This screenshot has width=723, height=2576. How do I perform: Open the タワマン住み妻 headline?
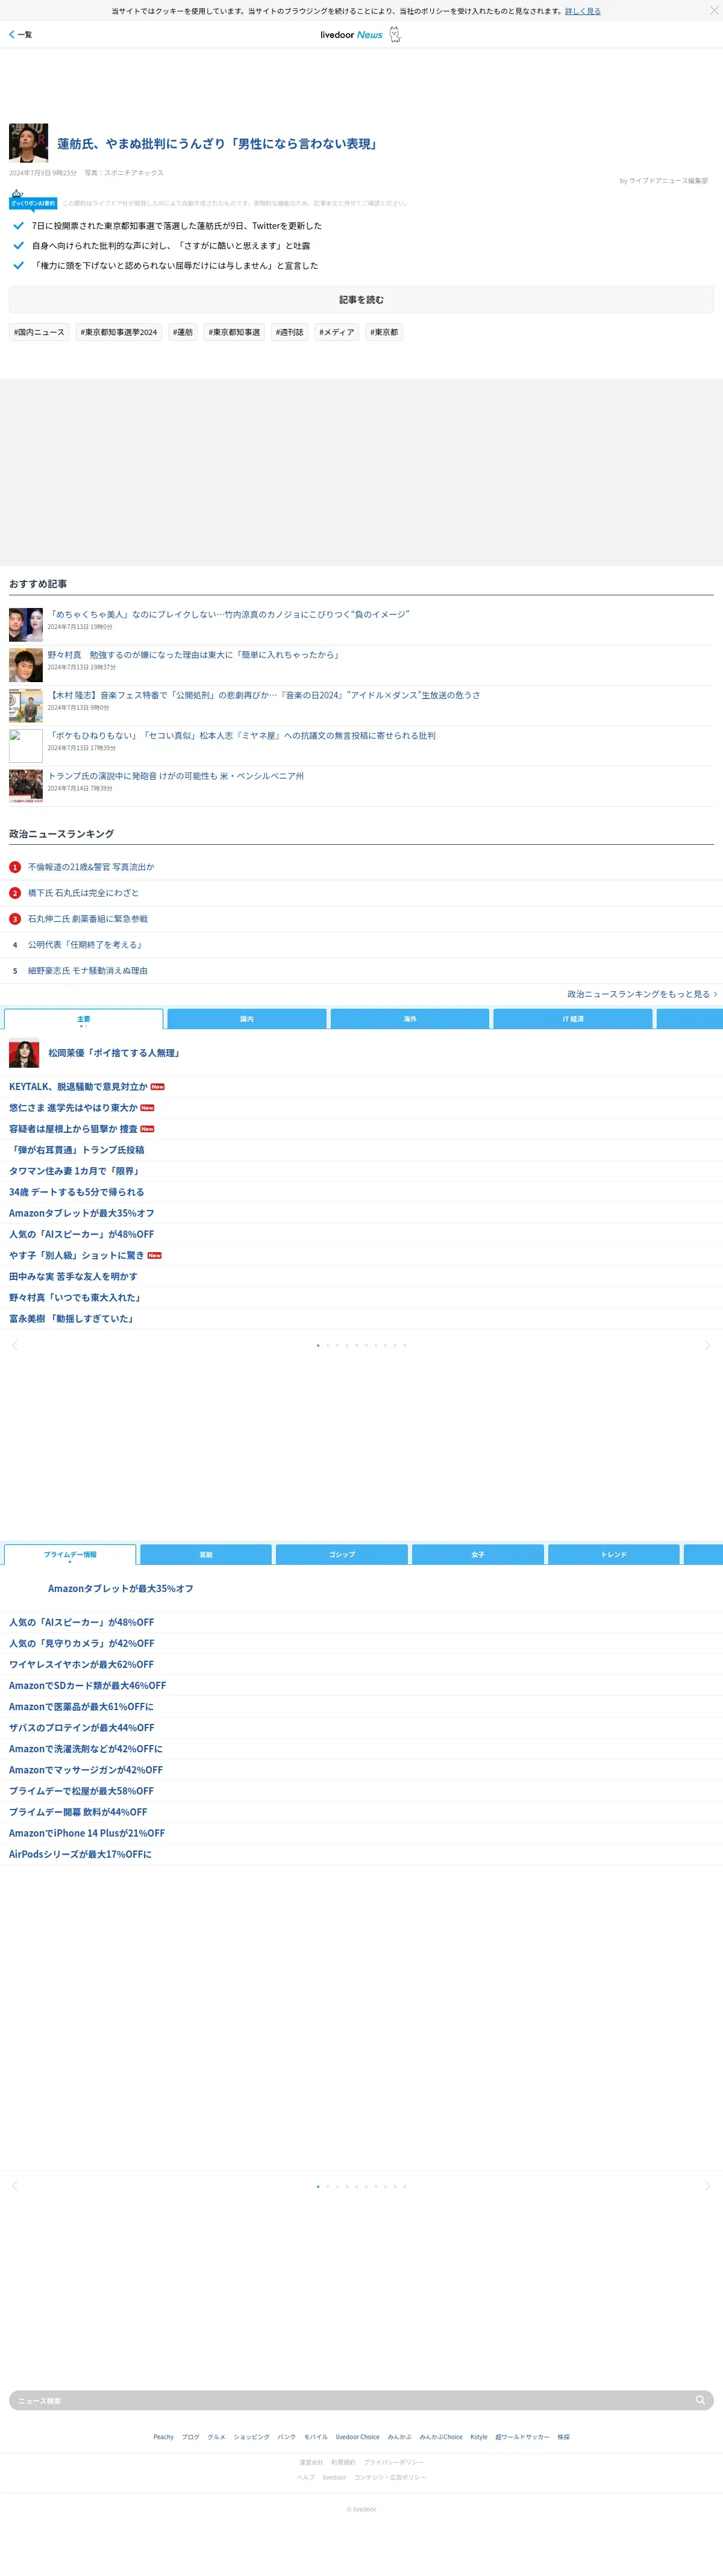[x=74, y=1171]
